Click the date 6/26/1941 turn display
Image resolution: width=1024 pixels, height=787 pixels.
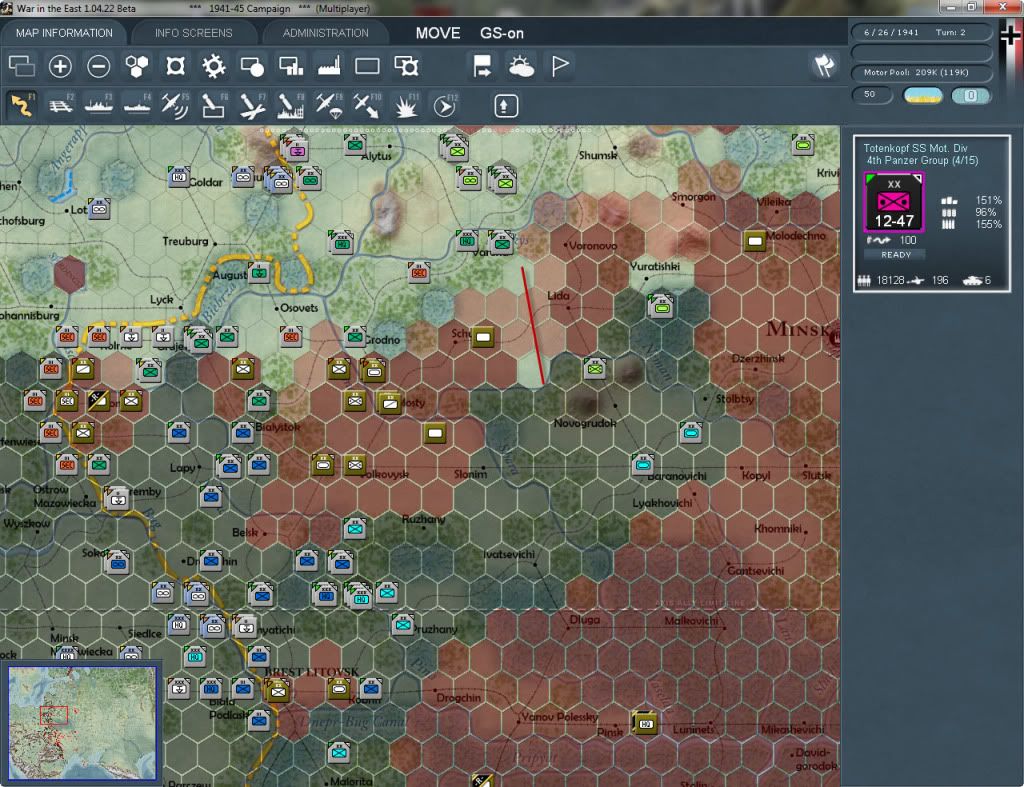click(921, 32)
